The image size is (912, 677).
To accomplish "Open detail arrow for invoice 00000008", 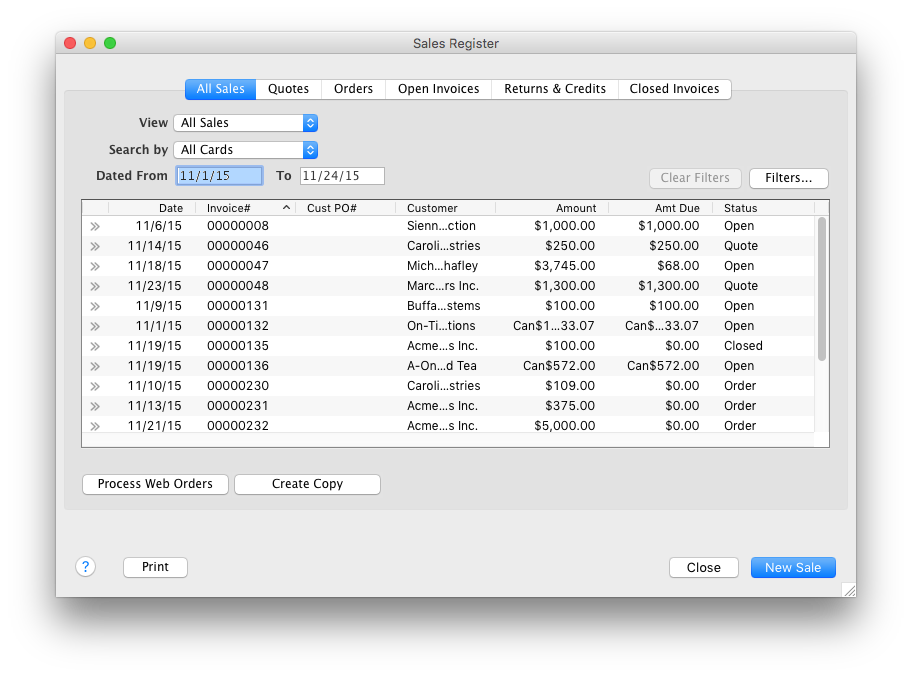I will (95, 226).
